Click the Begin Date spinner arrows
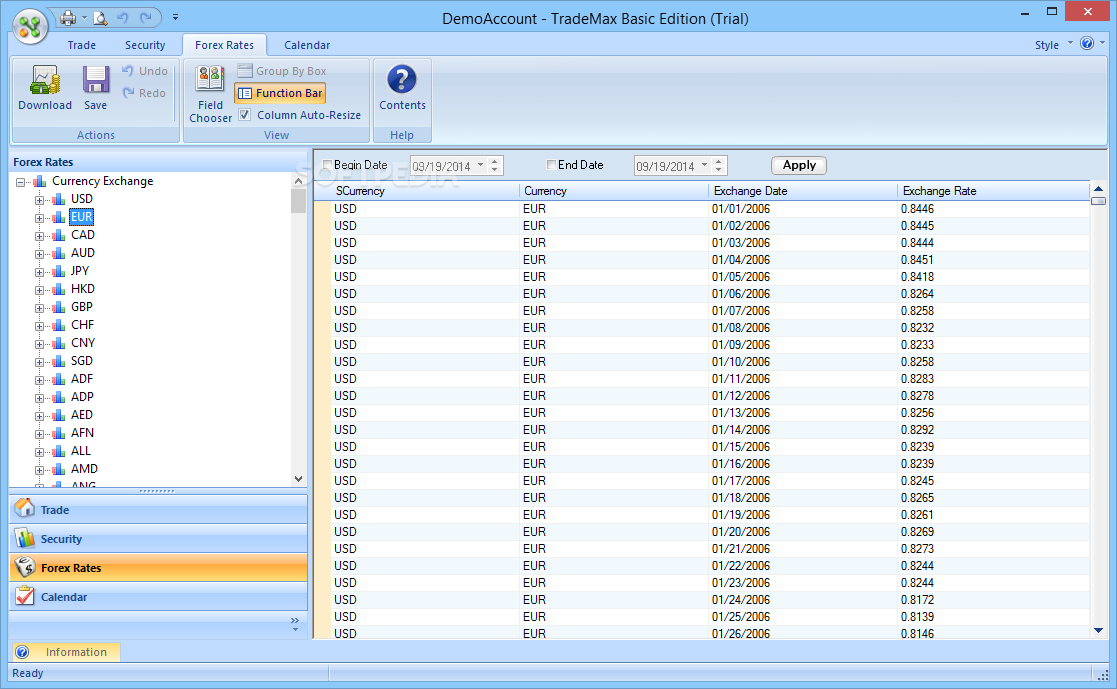 pyautogui.click(x=495, y=165)
